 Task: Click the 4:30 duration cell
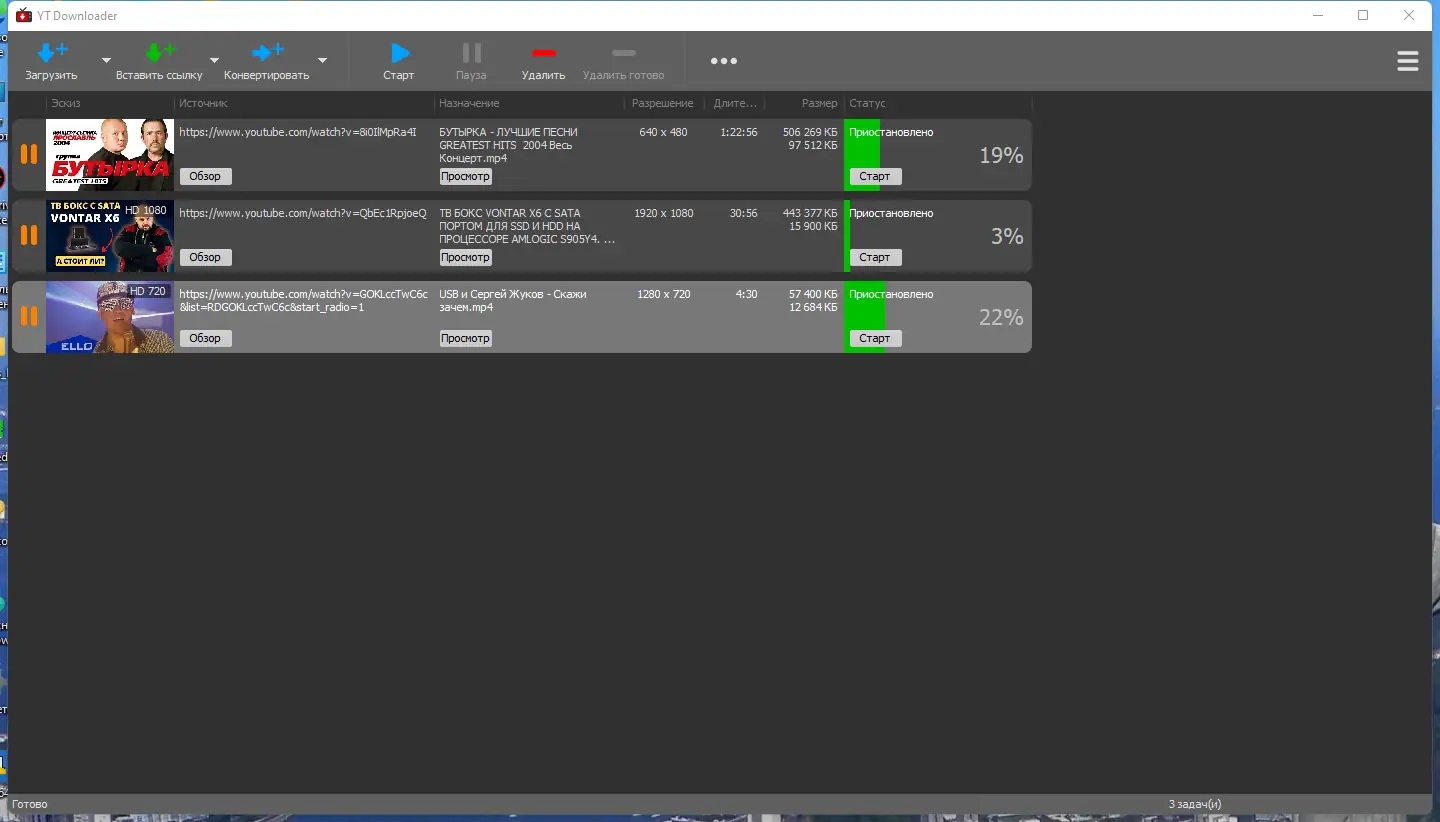pyautogui.click(x=747, y=294)
